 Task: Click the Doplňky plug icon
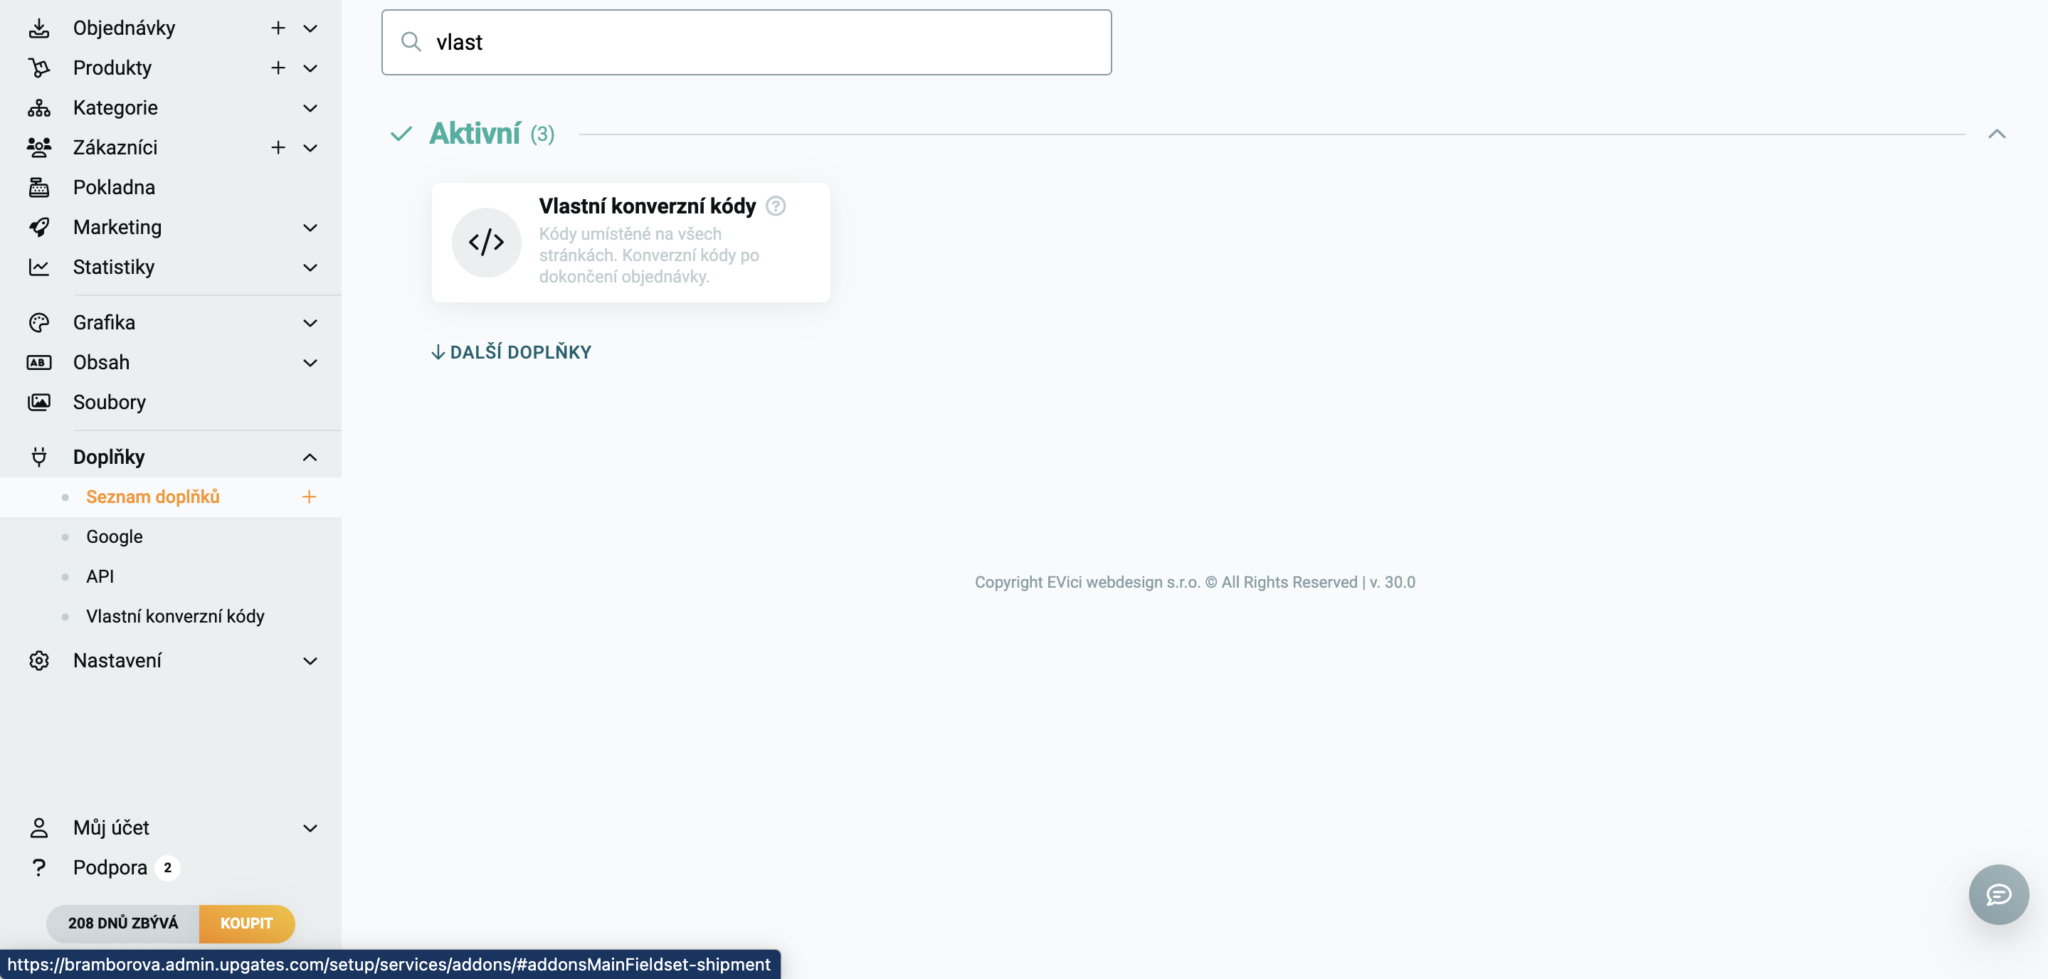(x=39, y=457)
